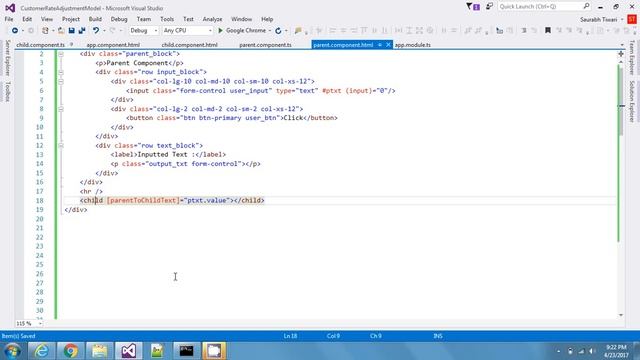Viewport: 640px width, 360px height.
Task: Click the Send Feedback icon beside Quick Launch
Action: point(489,7)
